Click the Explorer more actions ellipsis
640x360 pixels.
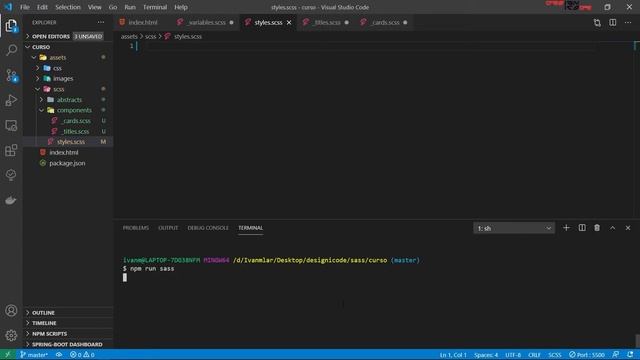101,22
